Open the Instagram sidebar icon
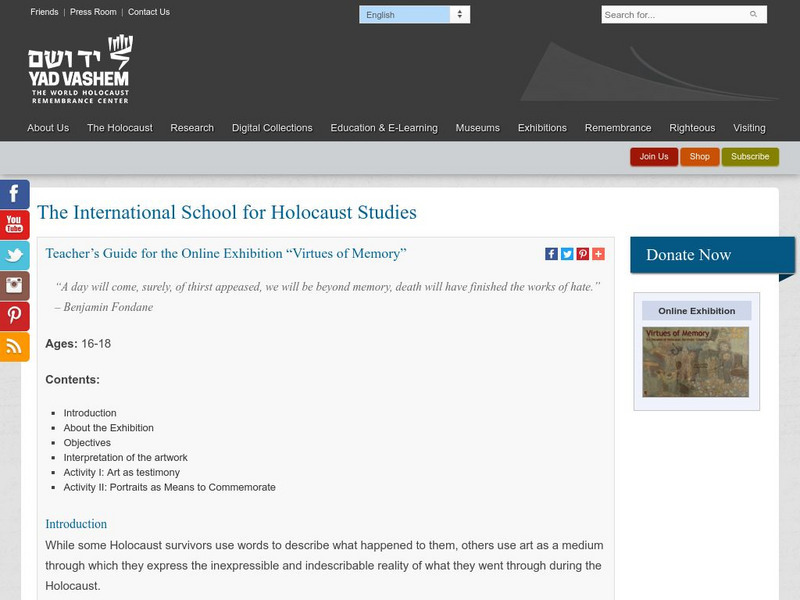Image resolution: width=800 pixels, height=600 pixels. 14,286
